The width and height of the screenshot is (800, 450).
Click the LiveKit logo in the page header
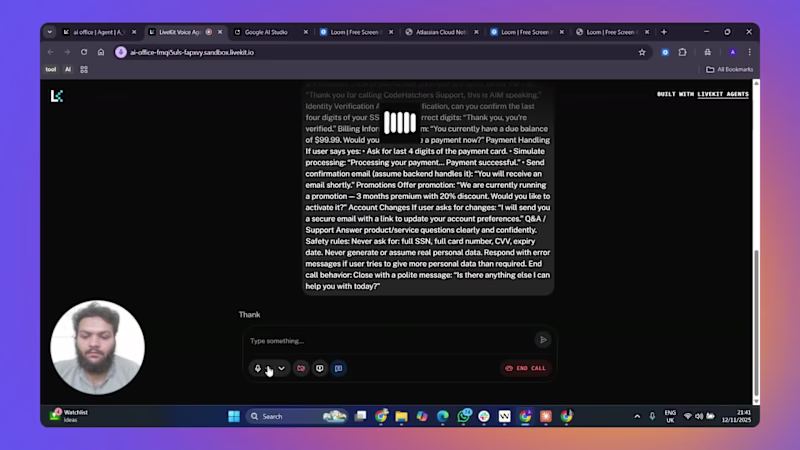[x=57, y=96]
